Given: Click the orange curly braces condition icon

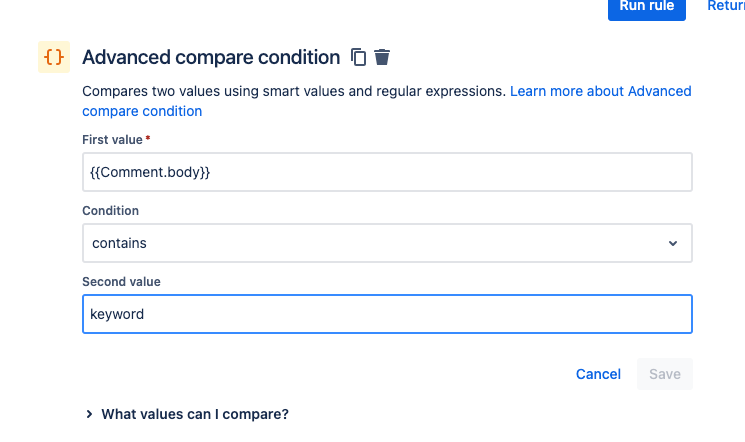Looking at the screenshot, I should pyautogui.click(x=54, y=57).
